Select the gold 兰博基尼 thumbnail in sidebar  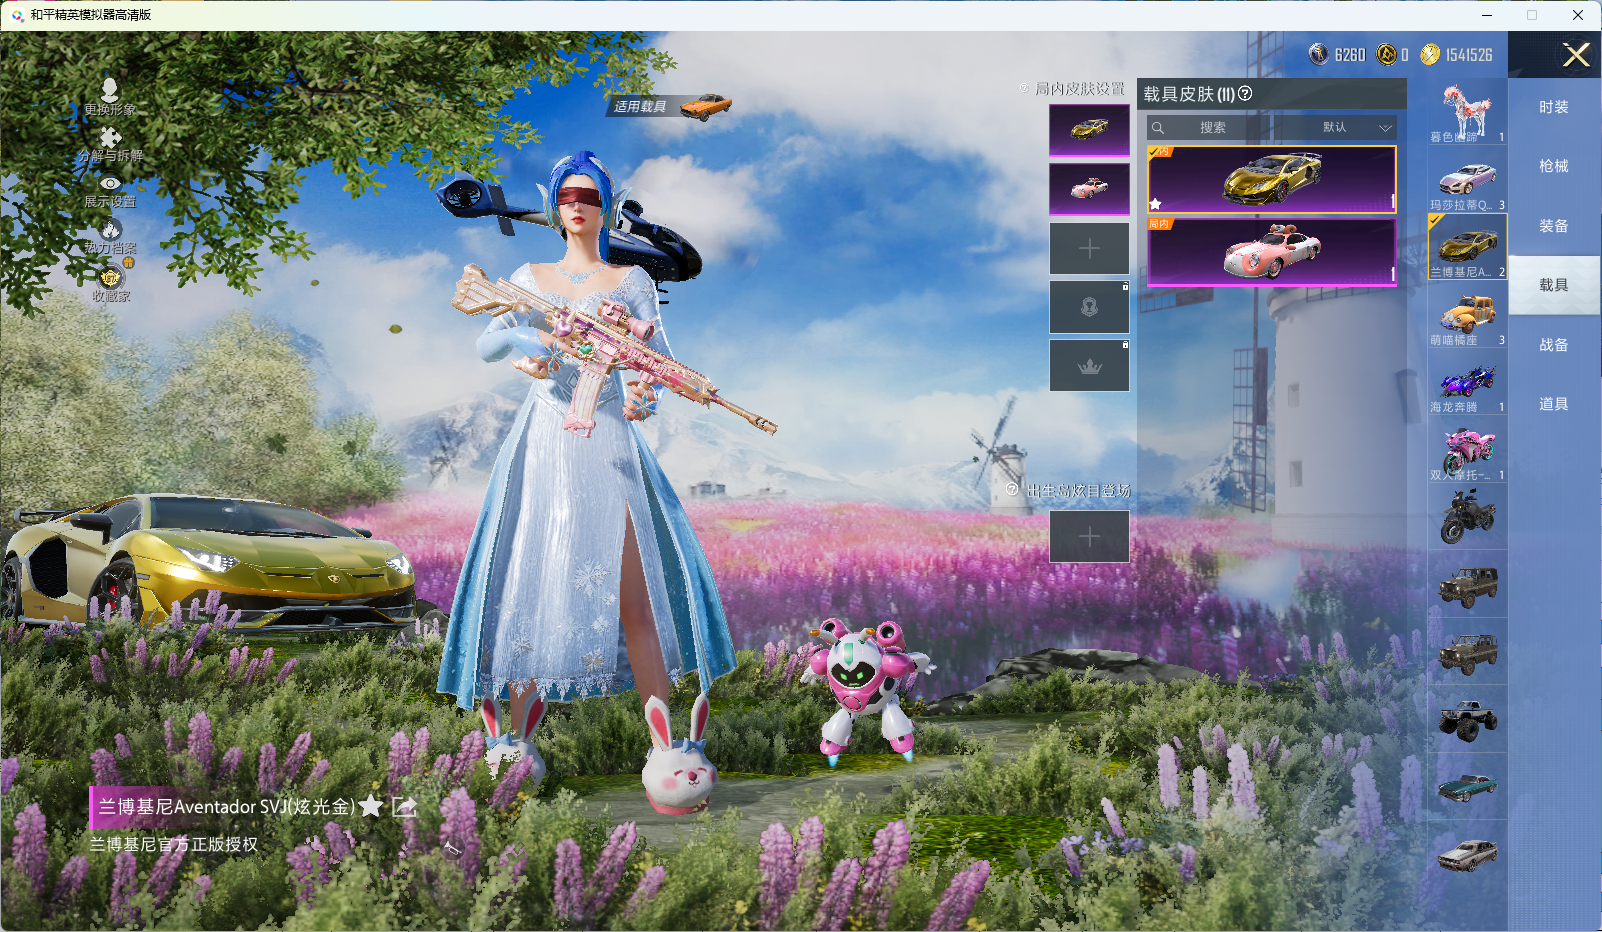[x=1467, y=247]
